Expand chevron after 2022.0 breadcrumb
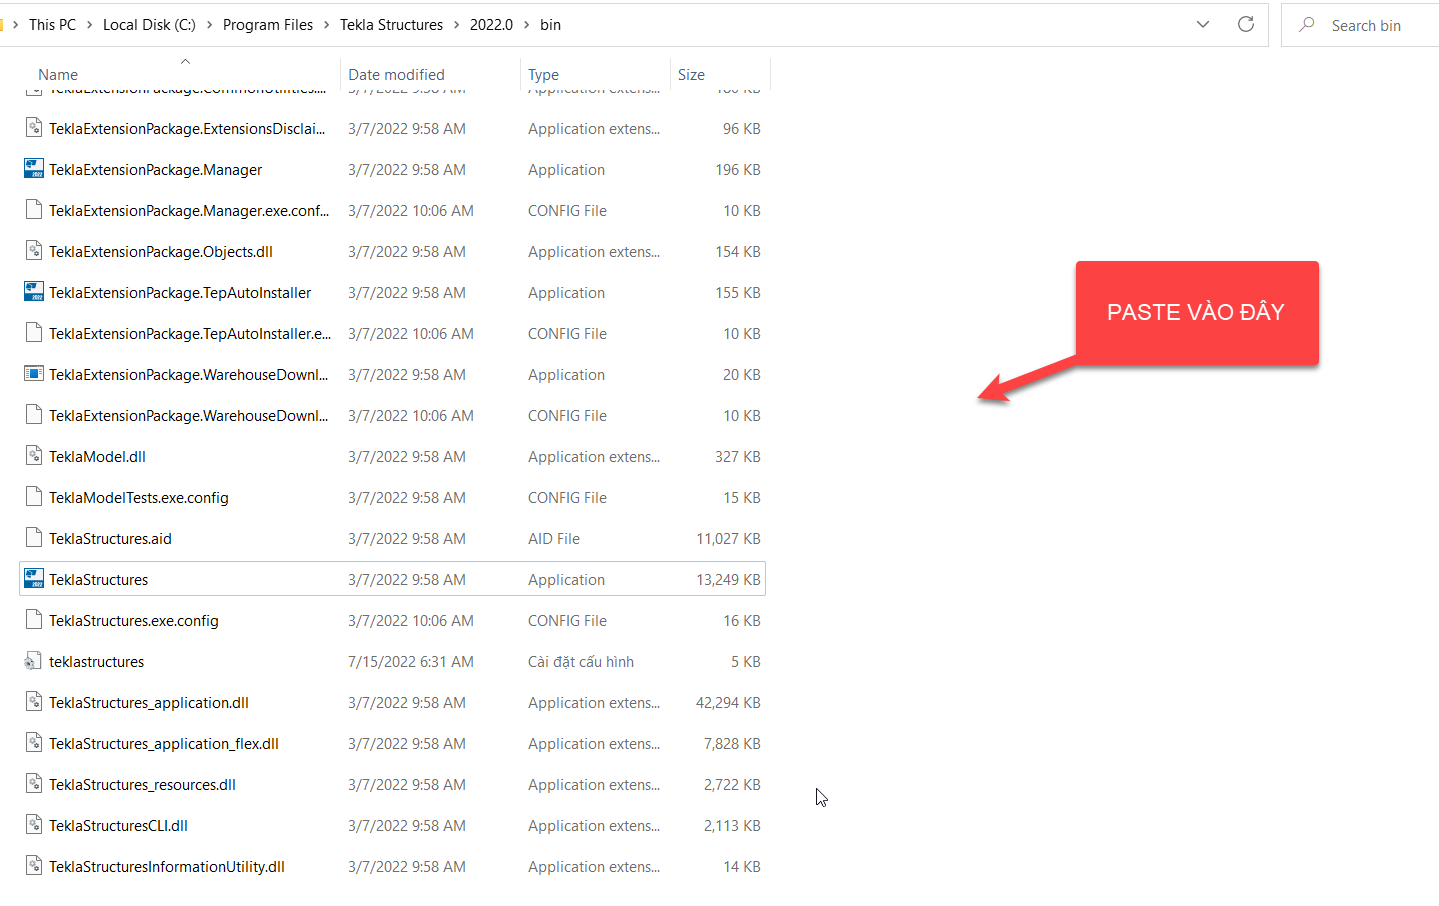This screenshot has width=1439, height=906. click(526, 25)
